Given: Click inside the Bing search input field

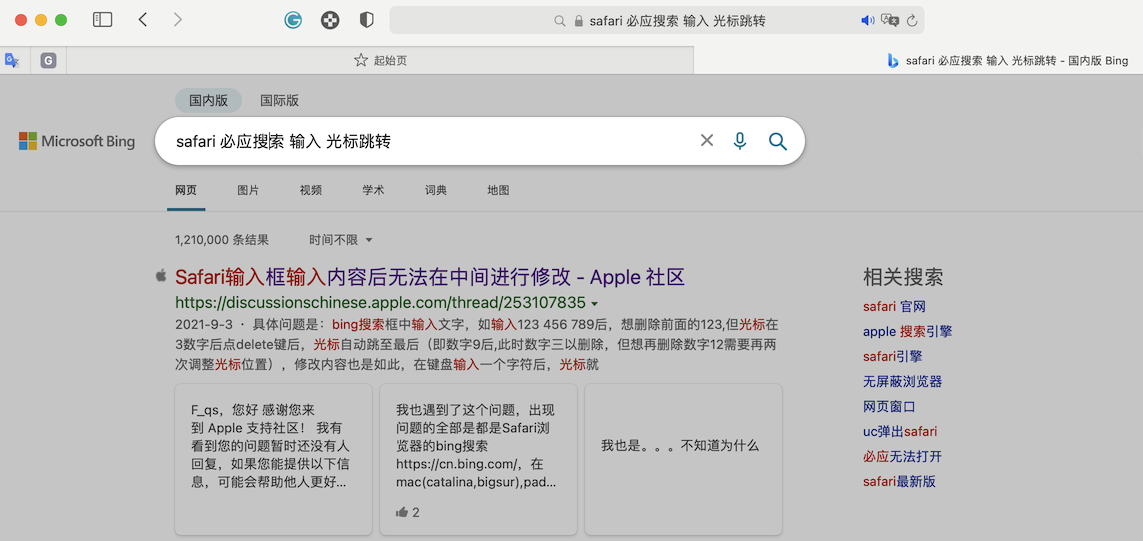Looking at the screenshot, I should coord(420,141).
